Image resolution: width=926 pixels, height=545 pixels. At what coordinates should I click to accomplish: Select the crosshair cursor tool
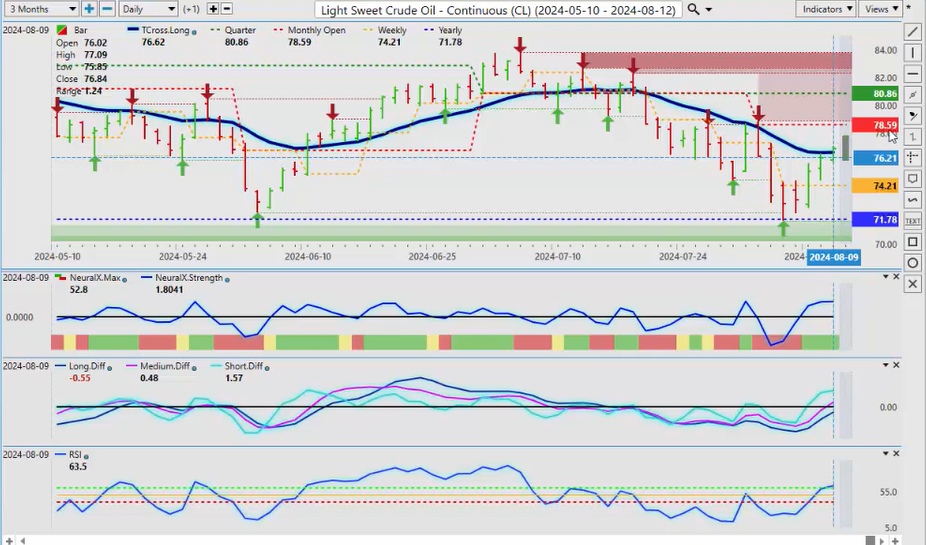click(912, 158)
